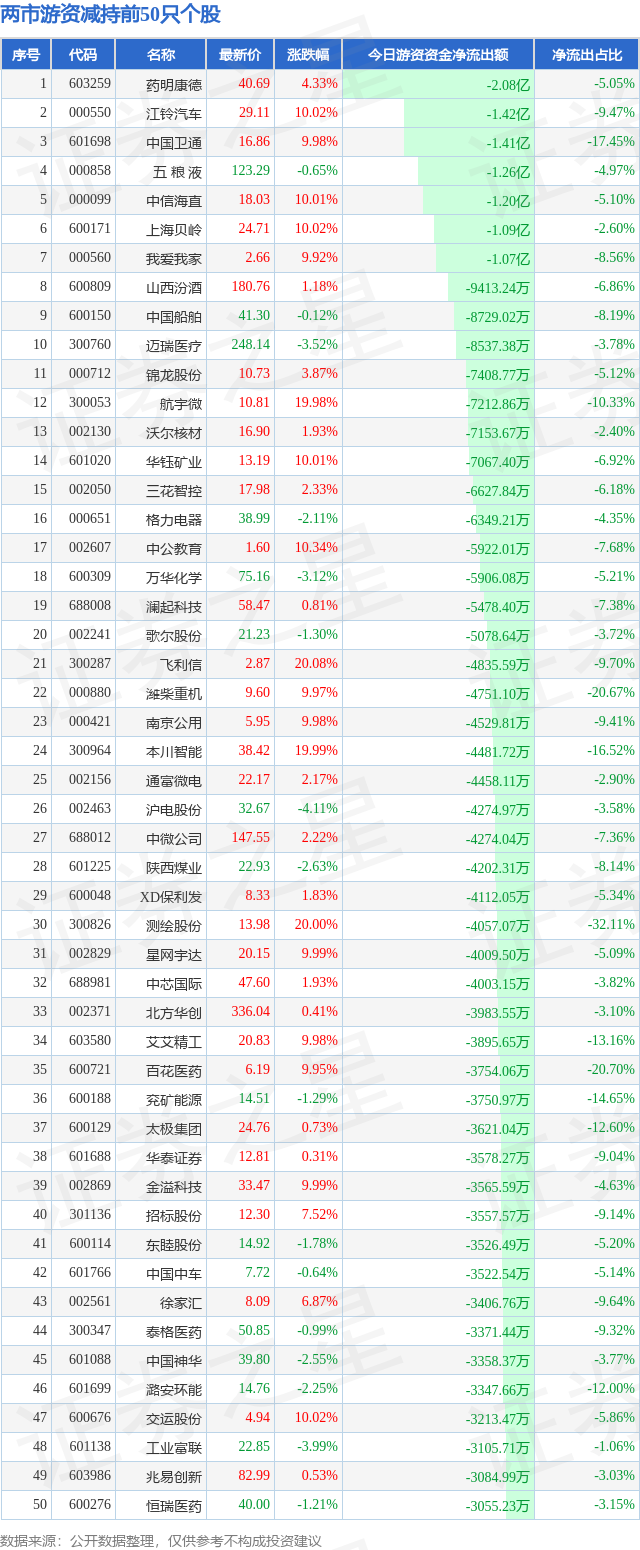Image resolution: width=640 pixels, height=1550 pixels.
Task: Select stock name 通富微电
Action: point(174,780)
